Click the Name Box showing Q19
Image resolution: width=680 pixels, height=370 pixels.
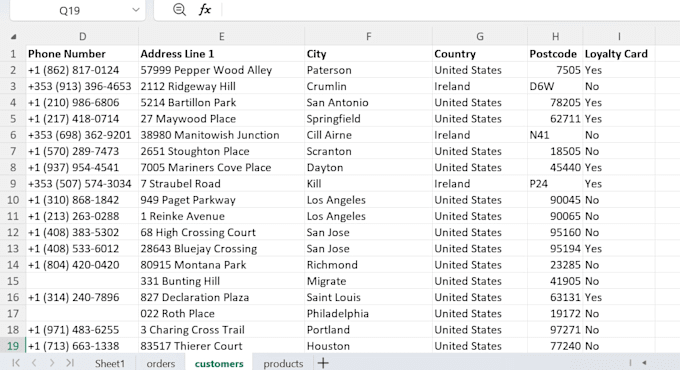69,10
